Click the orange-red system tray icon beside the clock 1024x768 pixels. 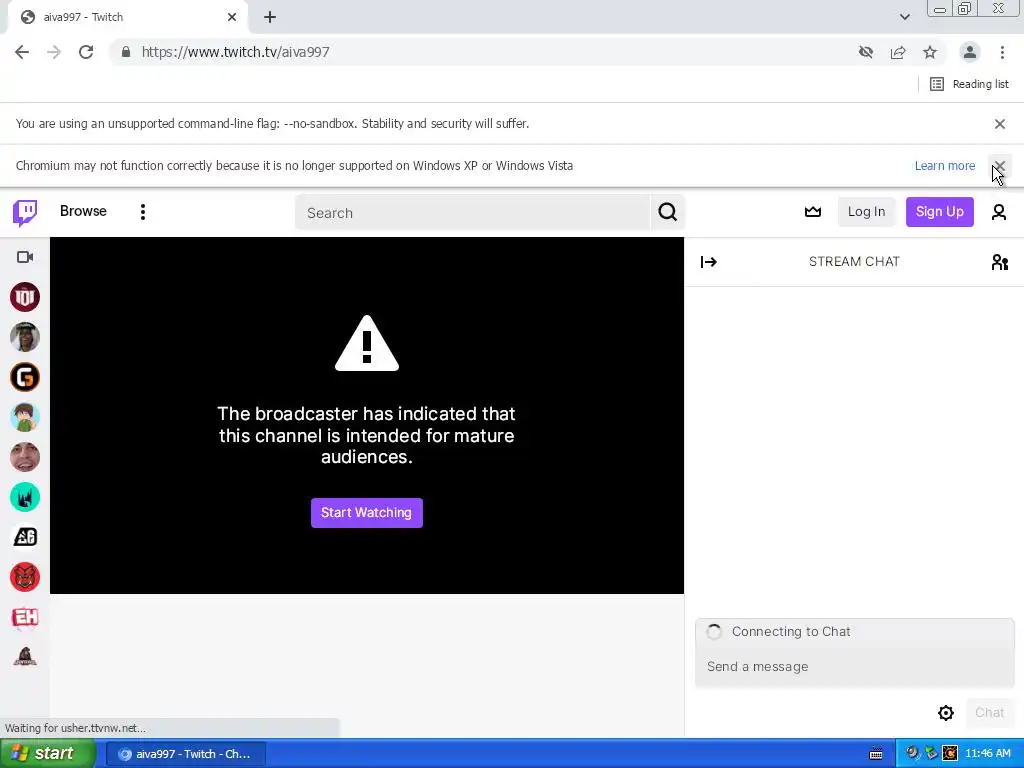[x=950, y=753]
